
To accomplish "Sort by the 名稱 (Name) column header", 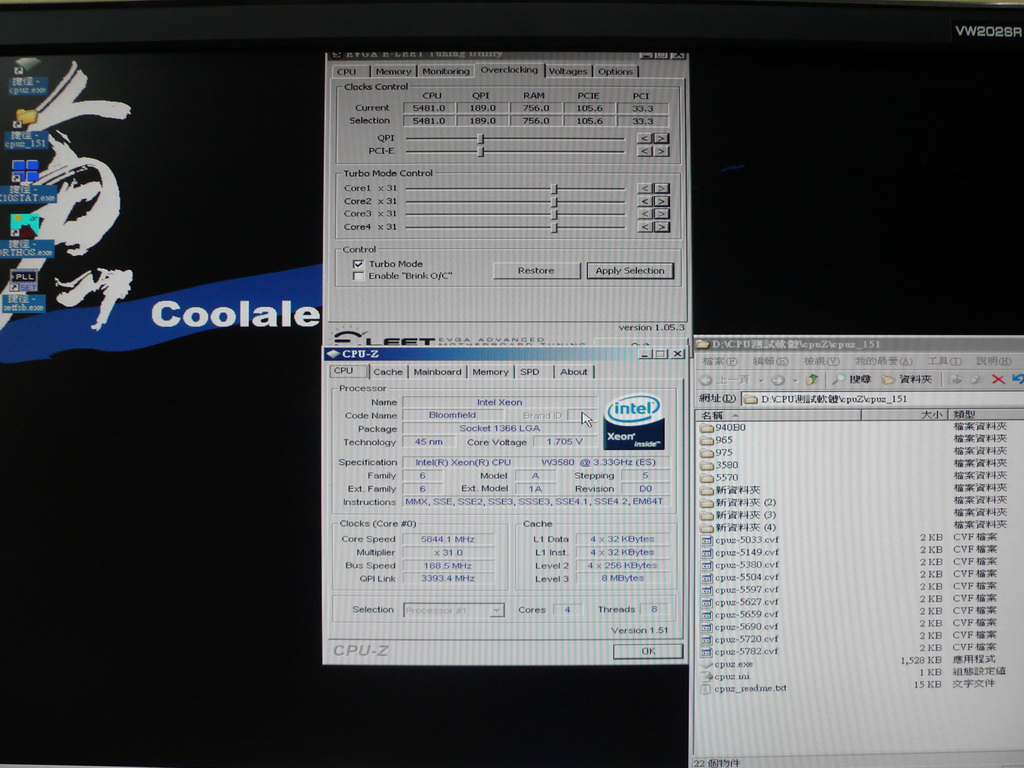I will (778, 415).
